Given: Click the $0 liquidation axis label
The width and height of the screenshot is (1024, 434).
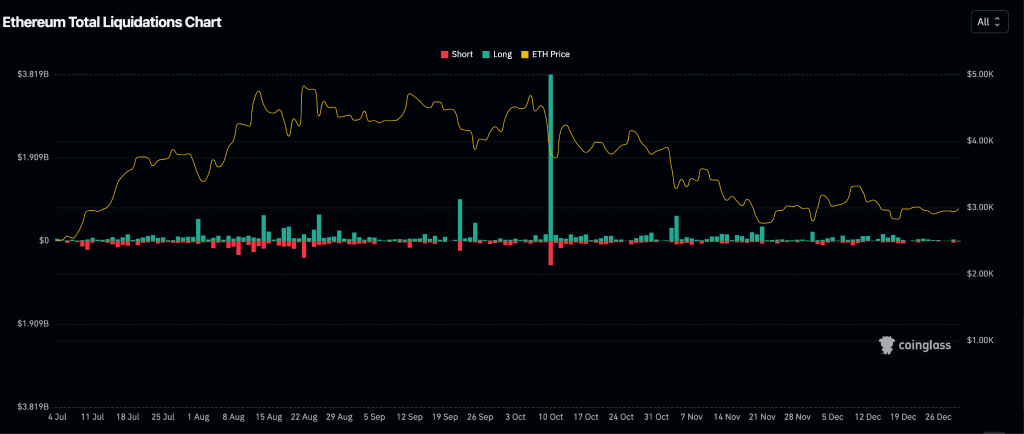Looking at the screenshot, I should (43, 240).
